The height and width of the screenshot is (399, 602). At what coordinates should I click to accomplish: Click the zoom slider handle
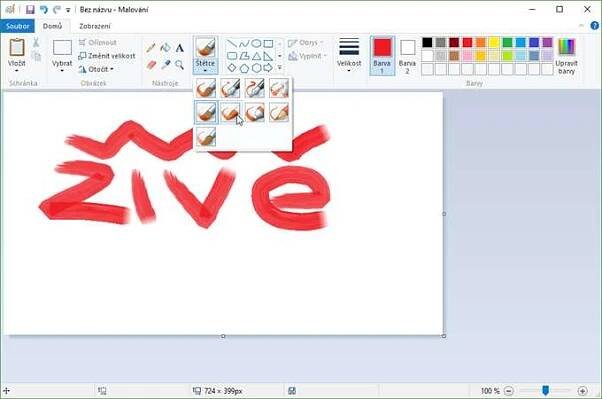point(545,391)
